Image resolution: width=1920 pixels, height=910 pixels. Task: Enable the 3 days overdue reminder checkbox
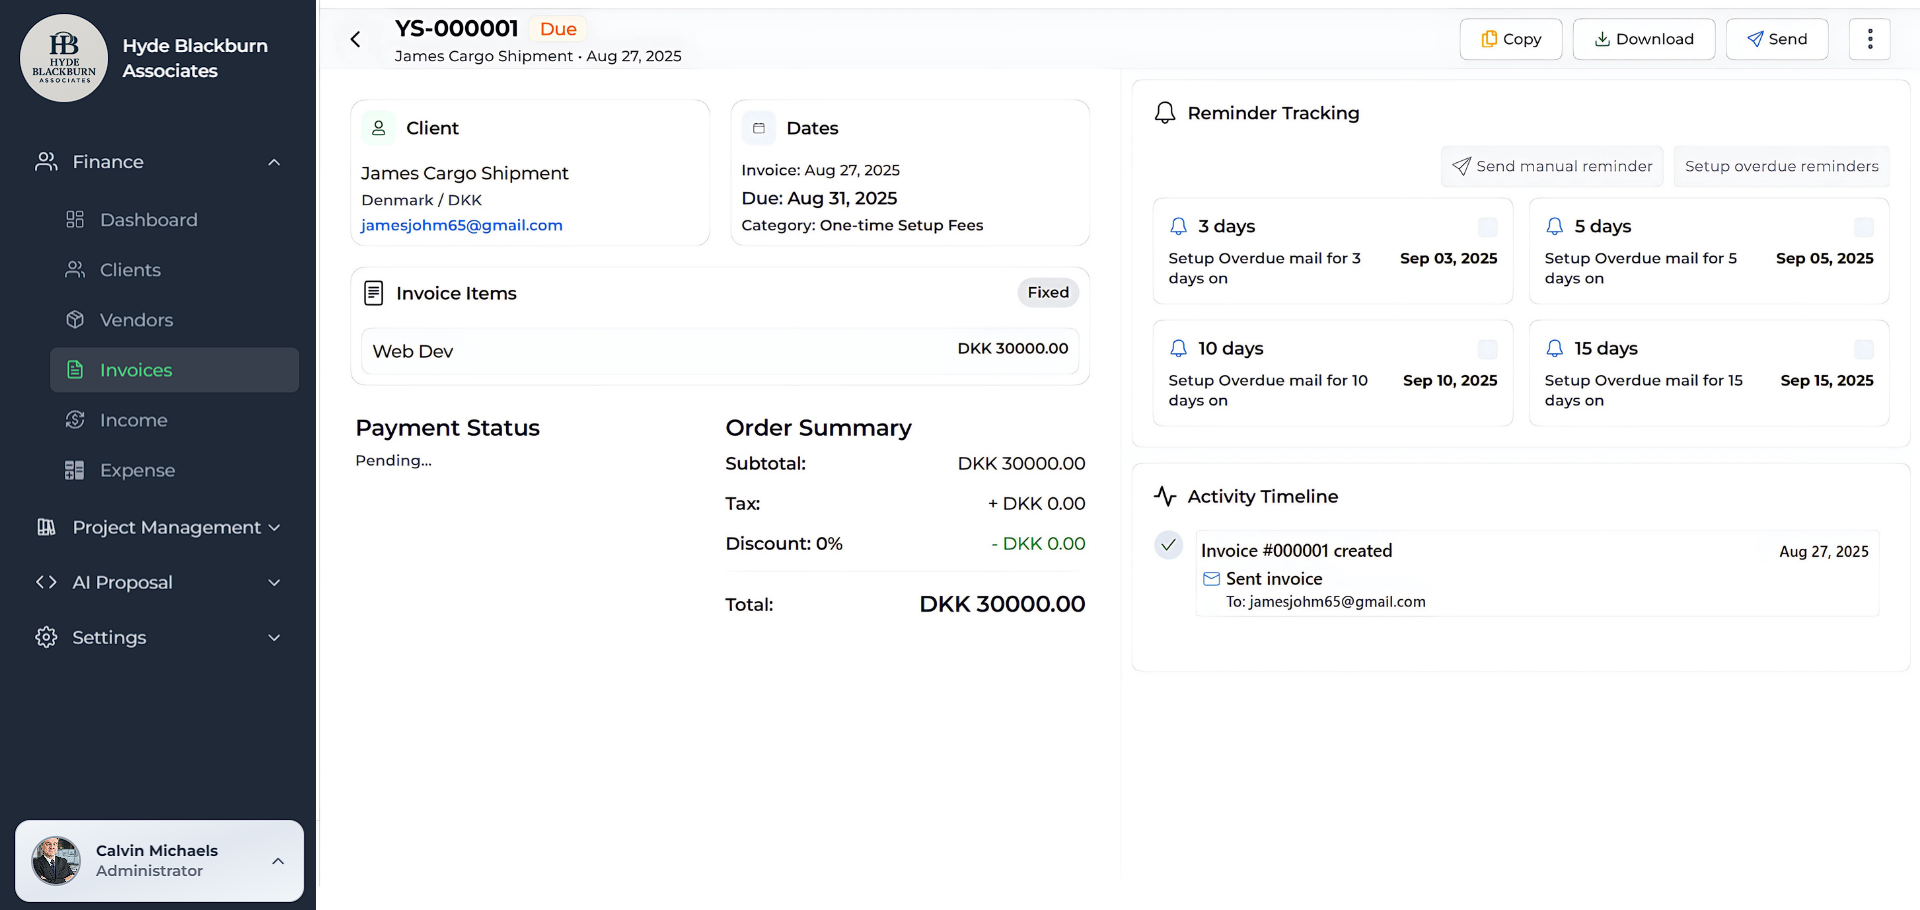point(1487,227)
